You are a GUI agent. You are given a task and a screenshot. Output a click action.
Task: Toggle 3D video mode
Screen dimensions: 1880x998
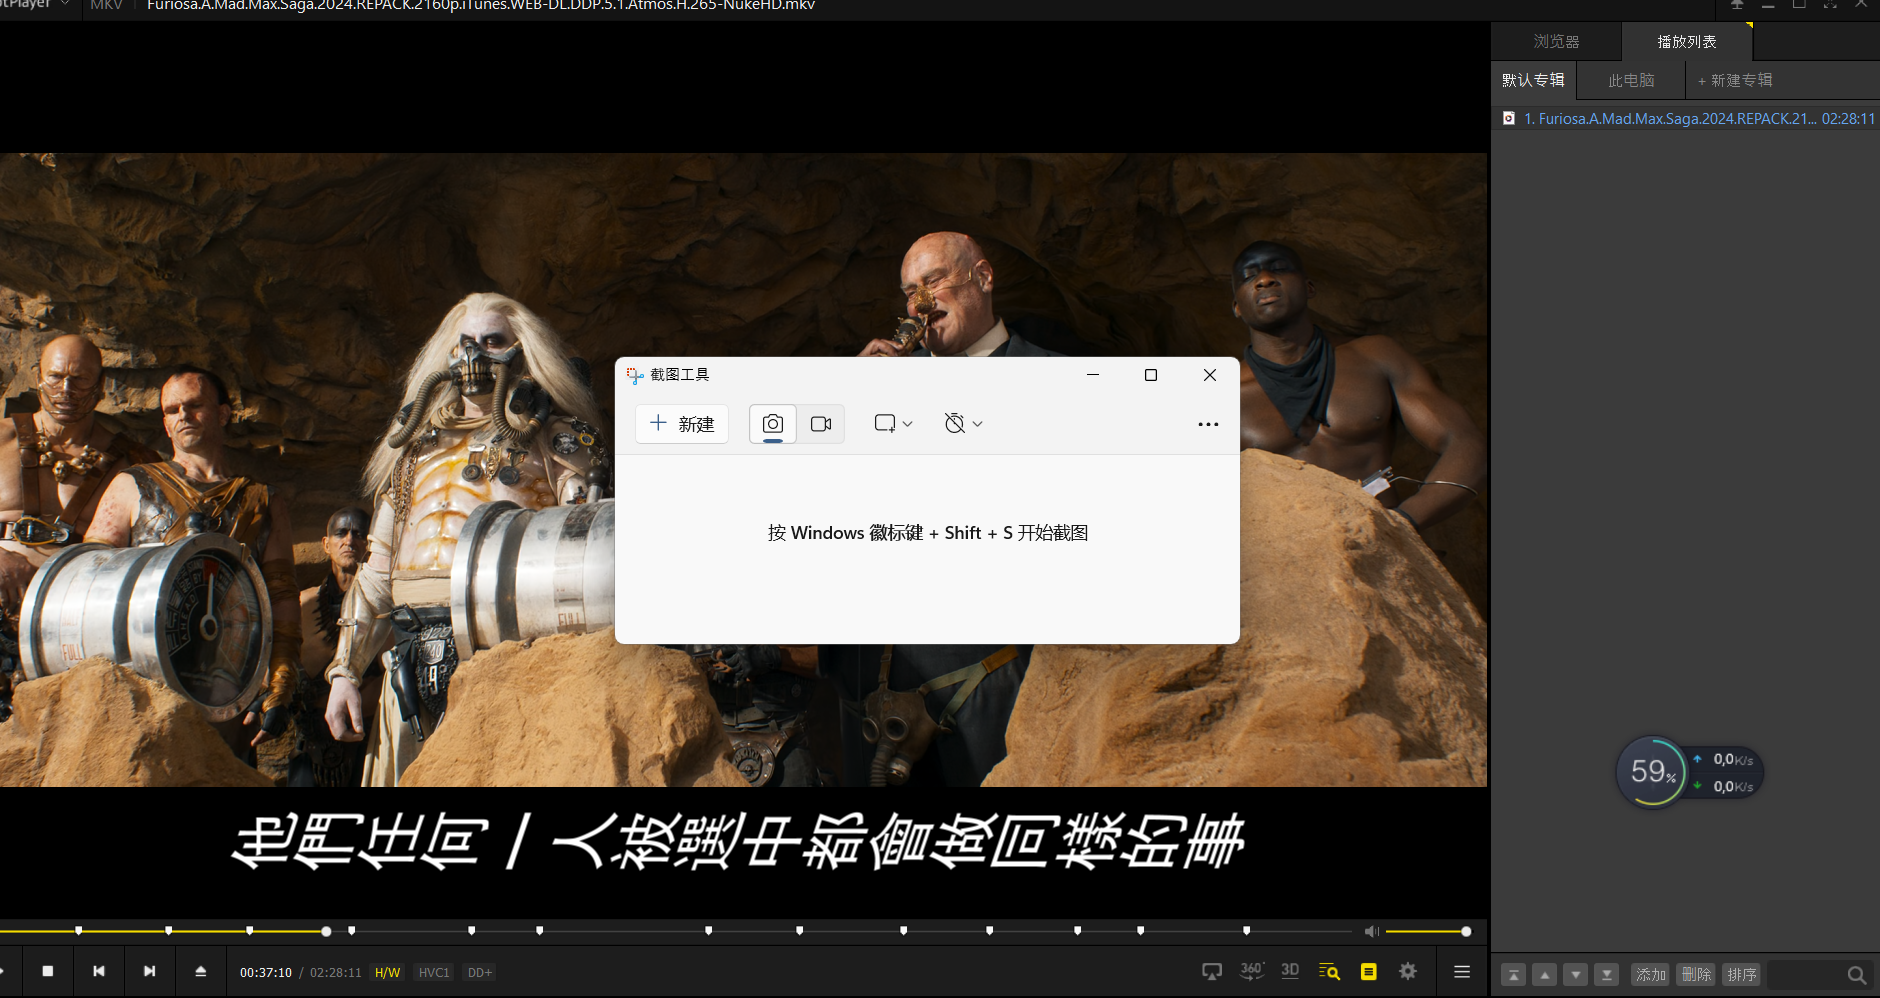click(1290, 971)
